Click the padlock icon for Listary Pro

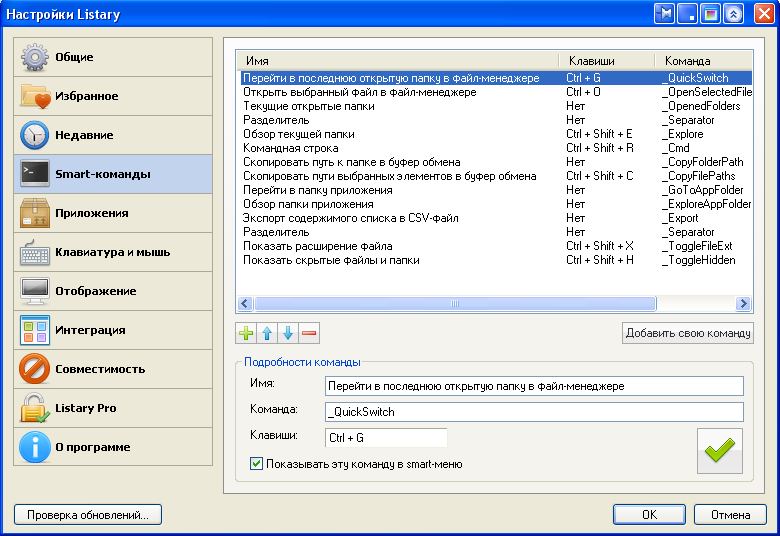coord(35,408)
